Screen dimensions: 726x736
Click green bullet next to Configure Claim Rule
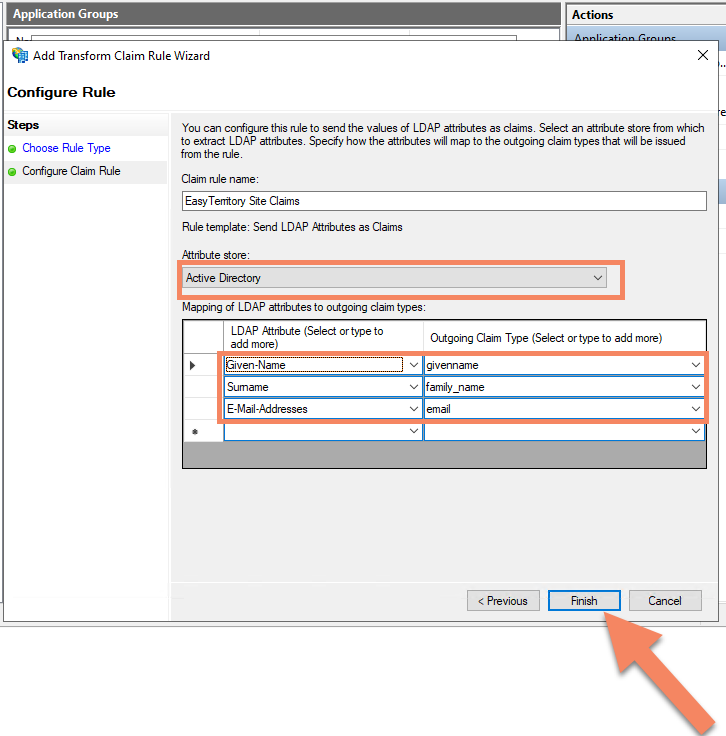tap(12, 172)
